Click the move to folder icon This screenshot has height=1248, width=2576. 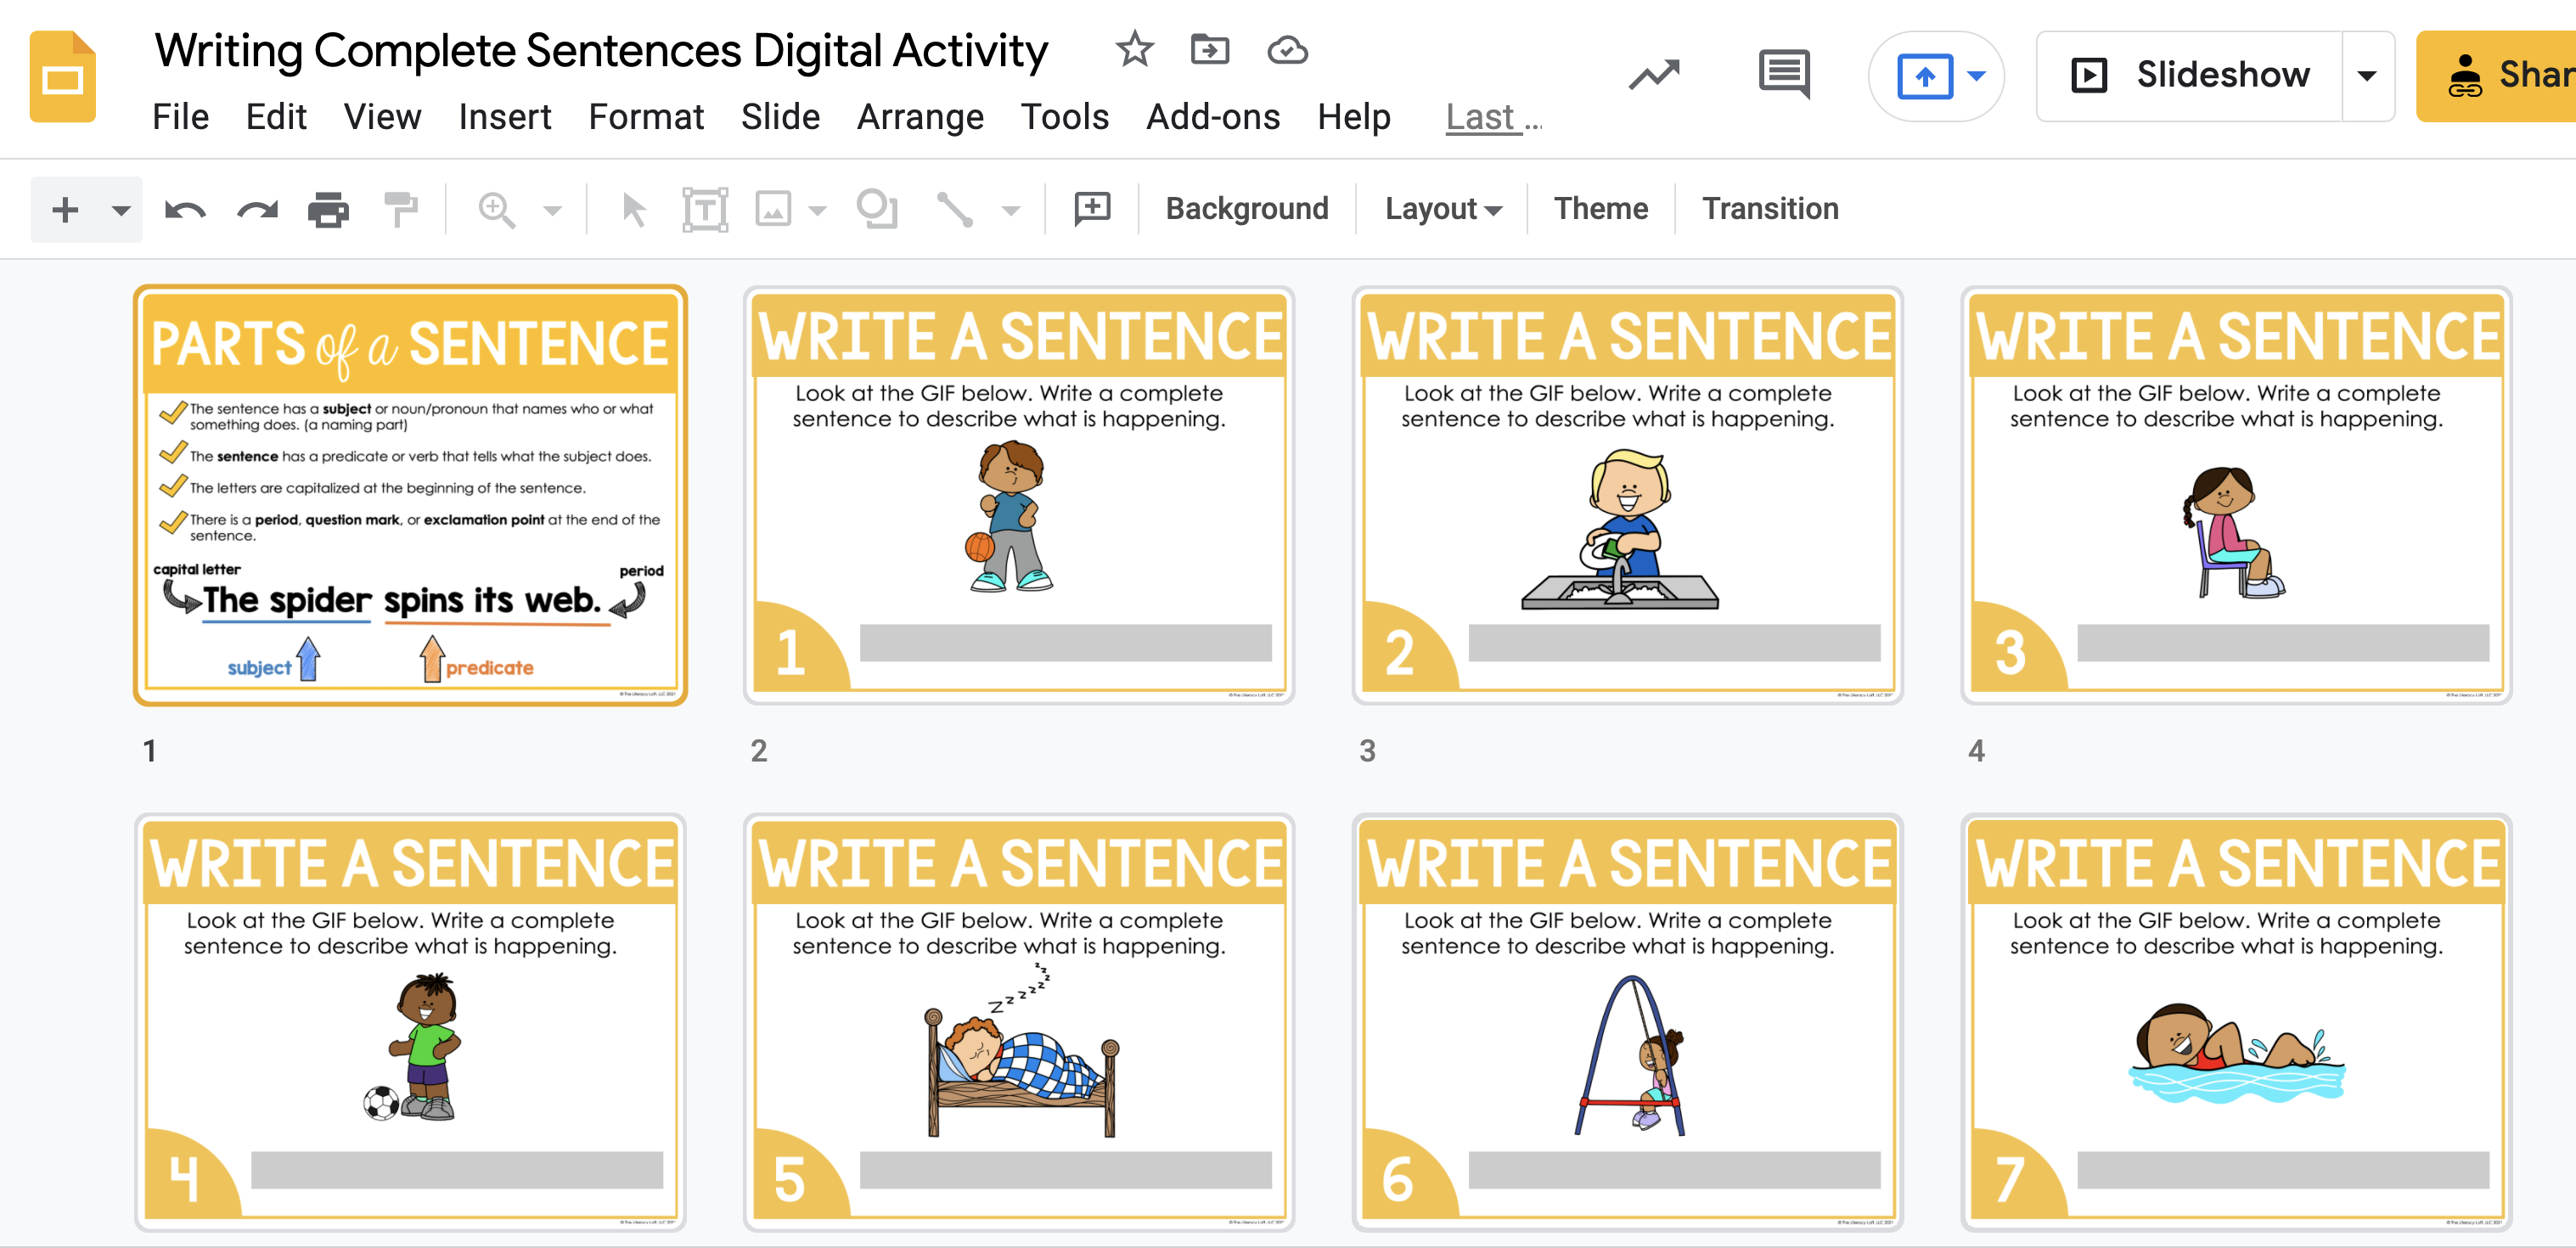1210,49
